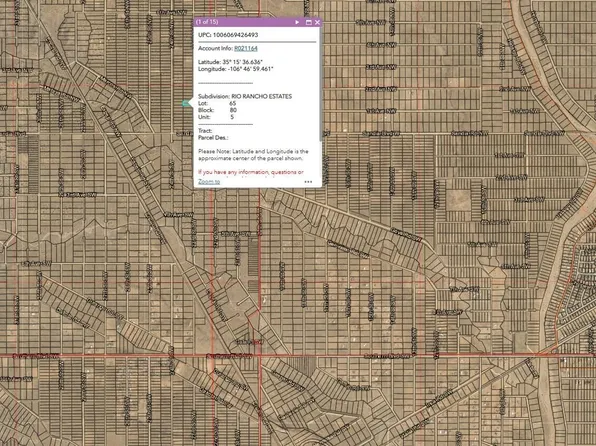This screenshot has width=596, height=446.
Task: Select the Block value 80
Action: pyautogui.click(x=233, y=110)
